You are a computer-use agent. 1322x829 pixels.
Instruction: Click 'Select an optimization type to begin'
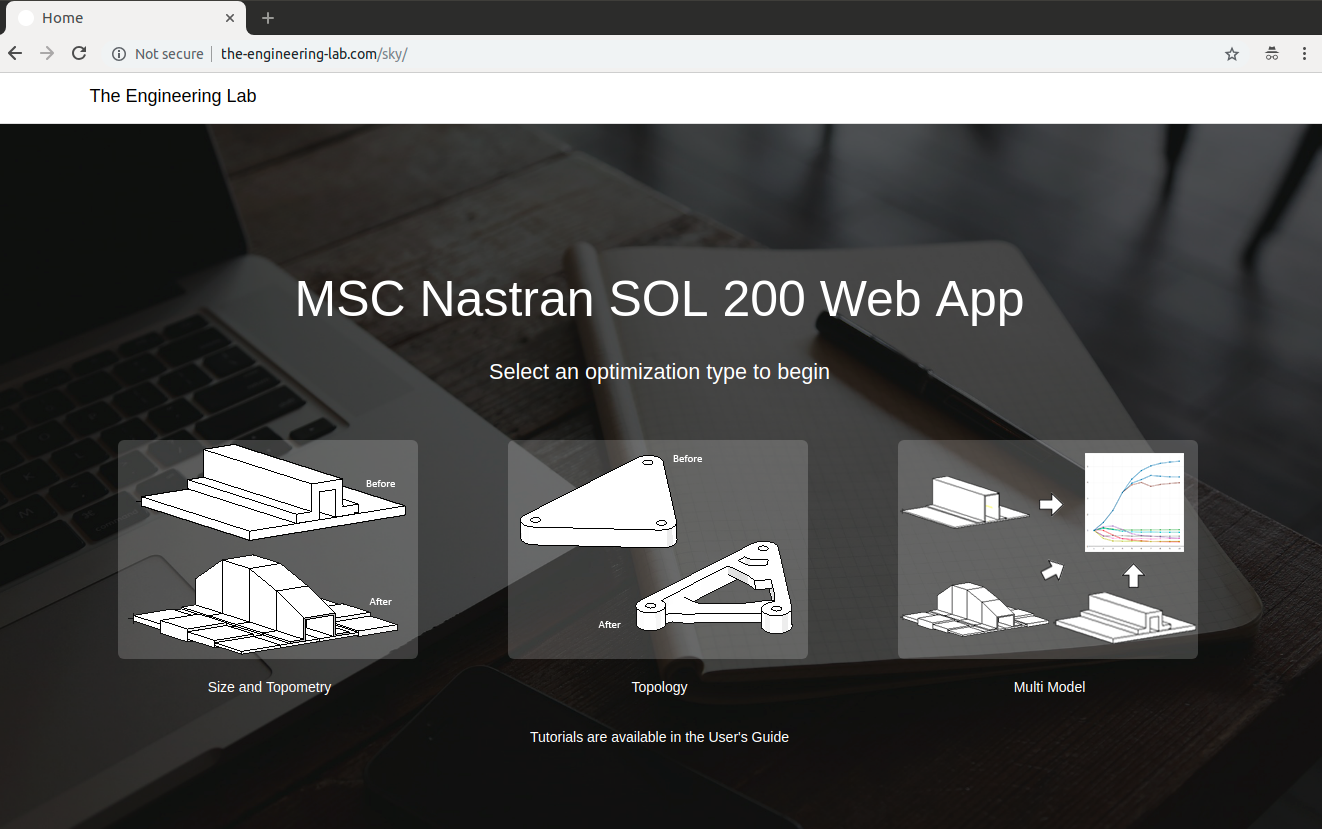pyautogui.click(x=659, y=372)
